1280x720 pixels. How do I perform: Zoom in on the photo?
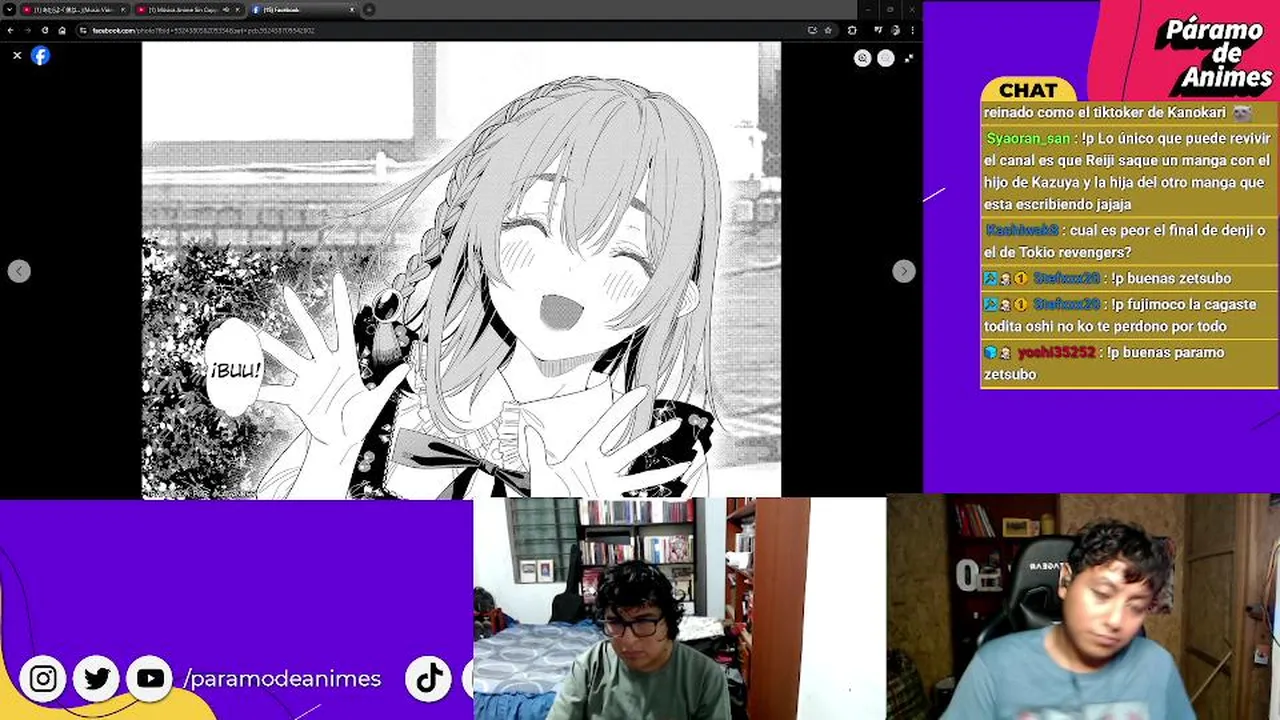pyautogui.click(x=863, y=58)
